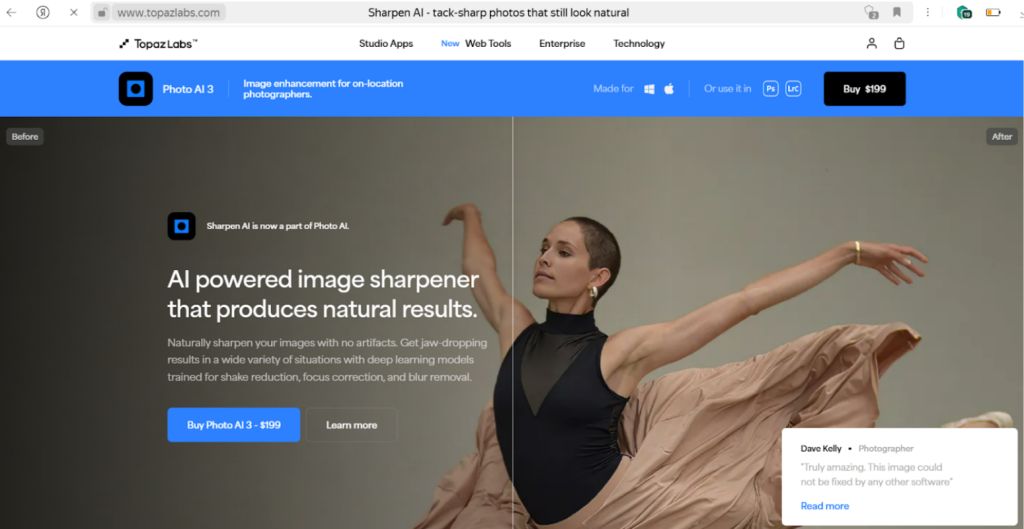This screenshot has width=1024, height=529.
Task: Open the Enterprise menu
Action: click(562, 44)
